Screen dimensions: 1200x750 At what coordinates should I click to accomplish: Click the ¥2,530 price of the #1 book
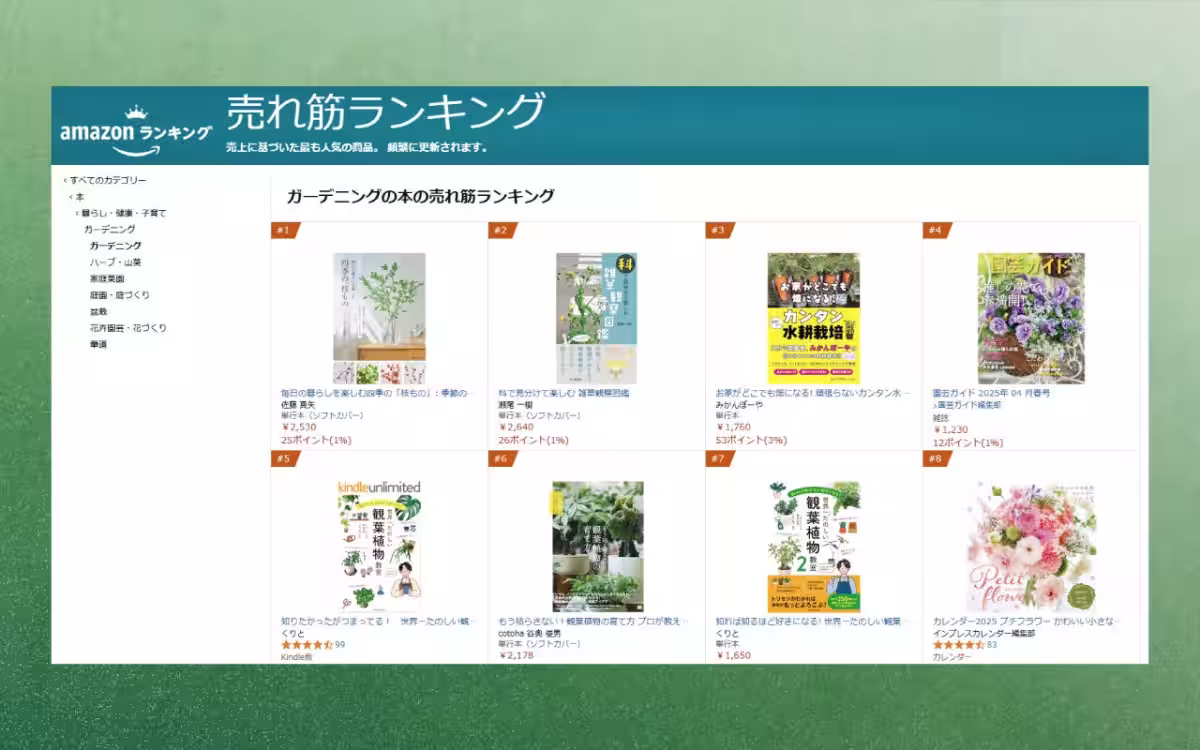pyautogui.click(x=298, y=427)
